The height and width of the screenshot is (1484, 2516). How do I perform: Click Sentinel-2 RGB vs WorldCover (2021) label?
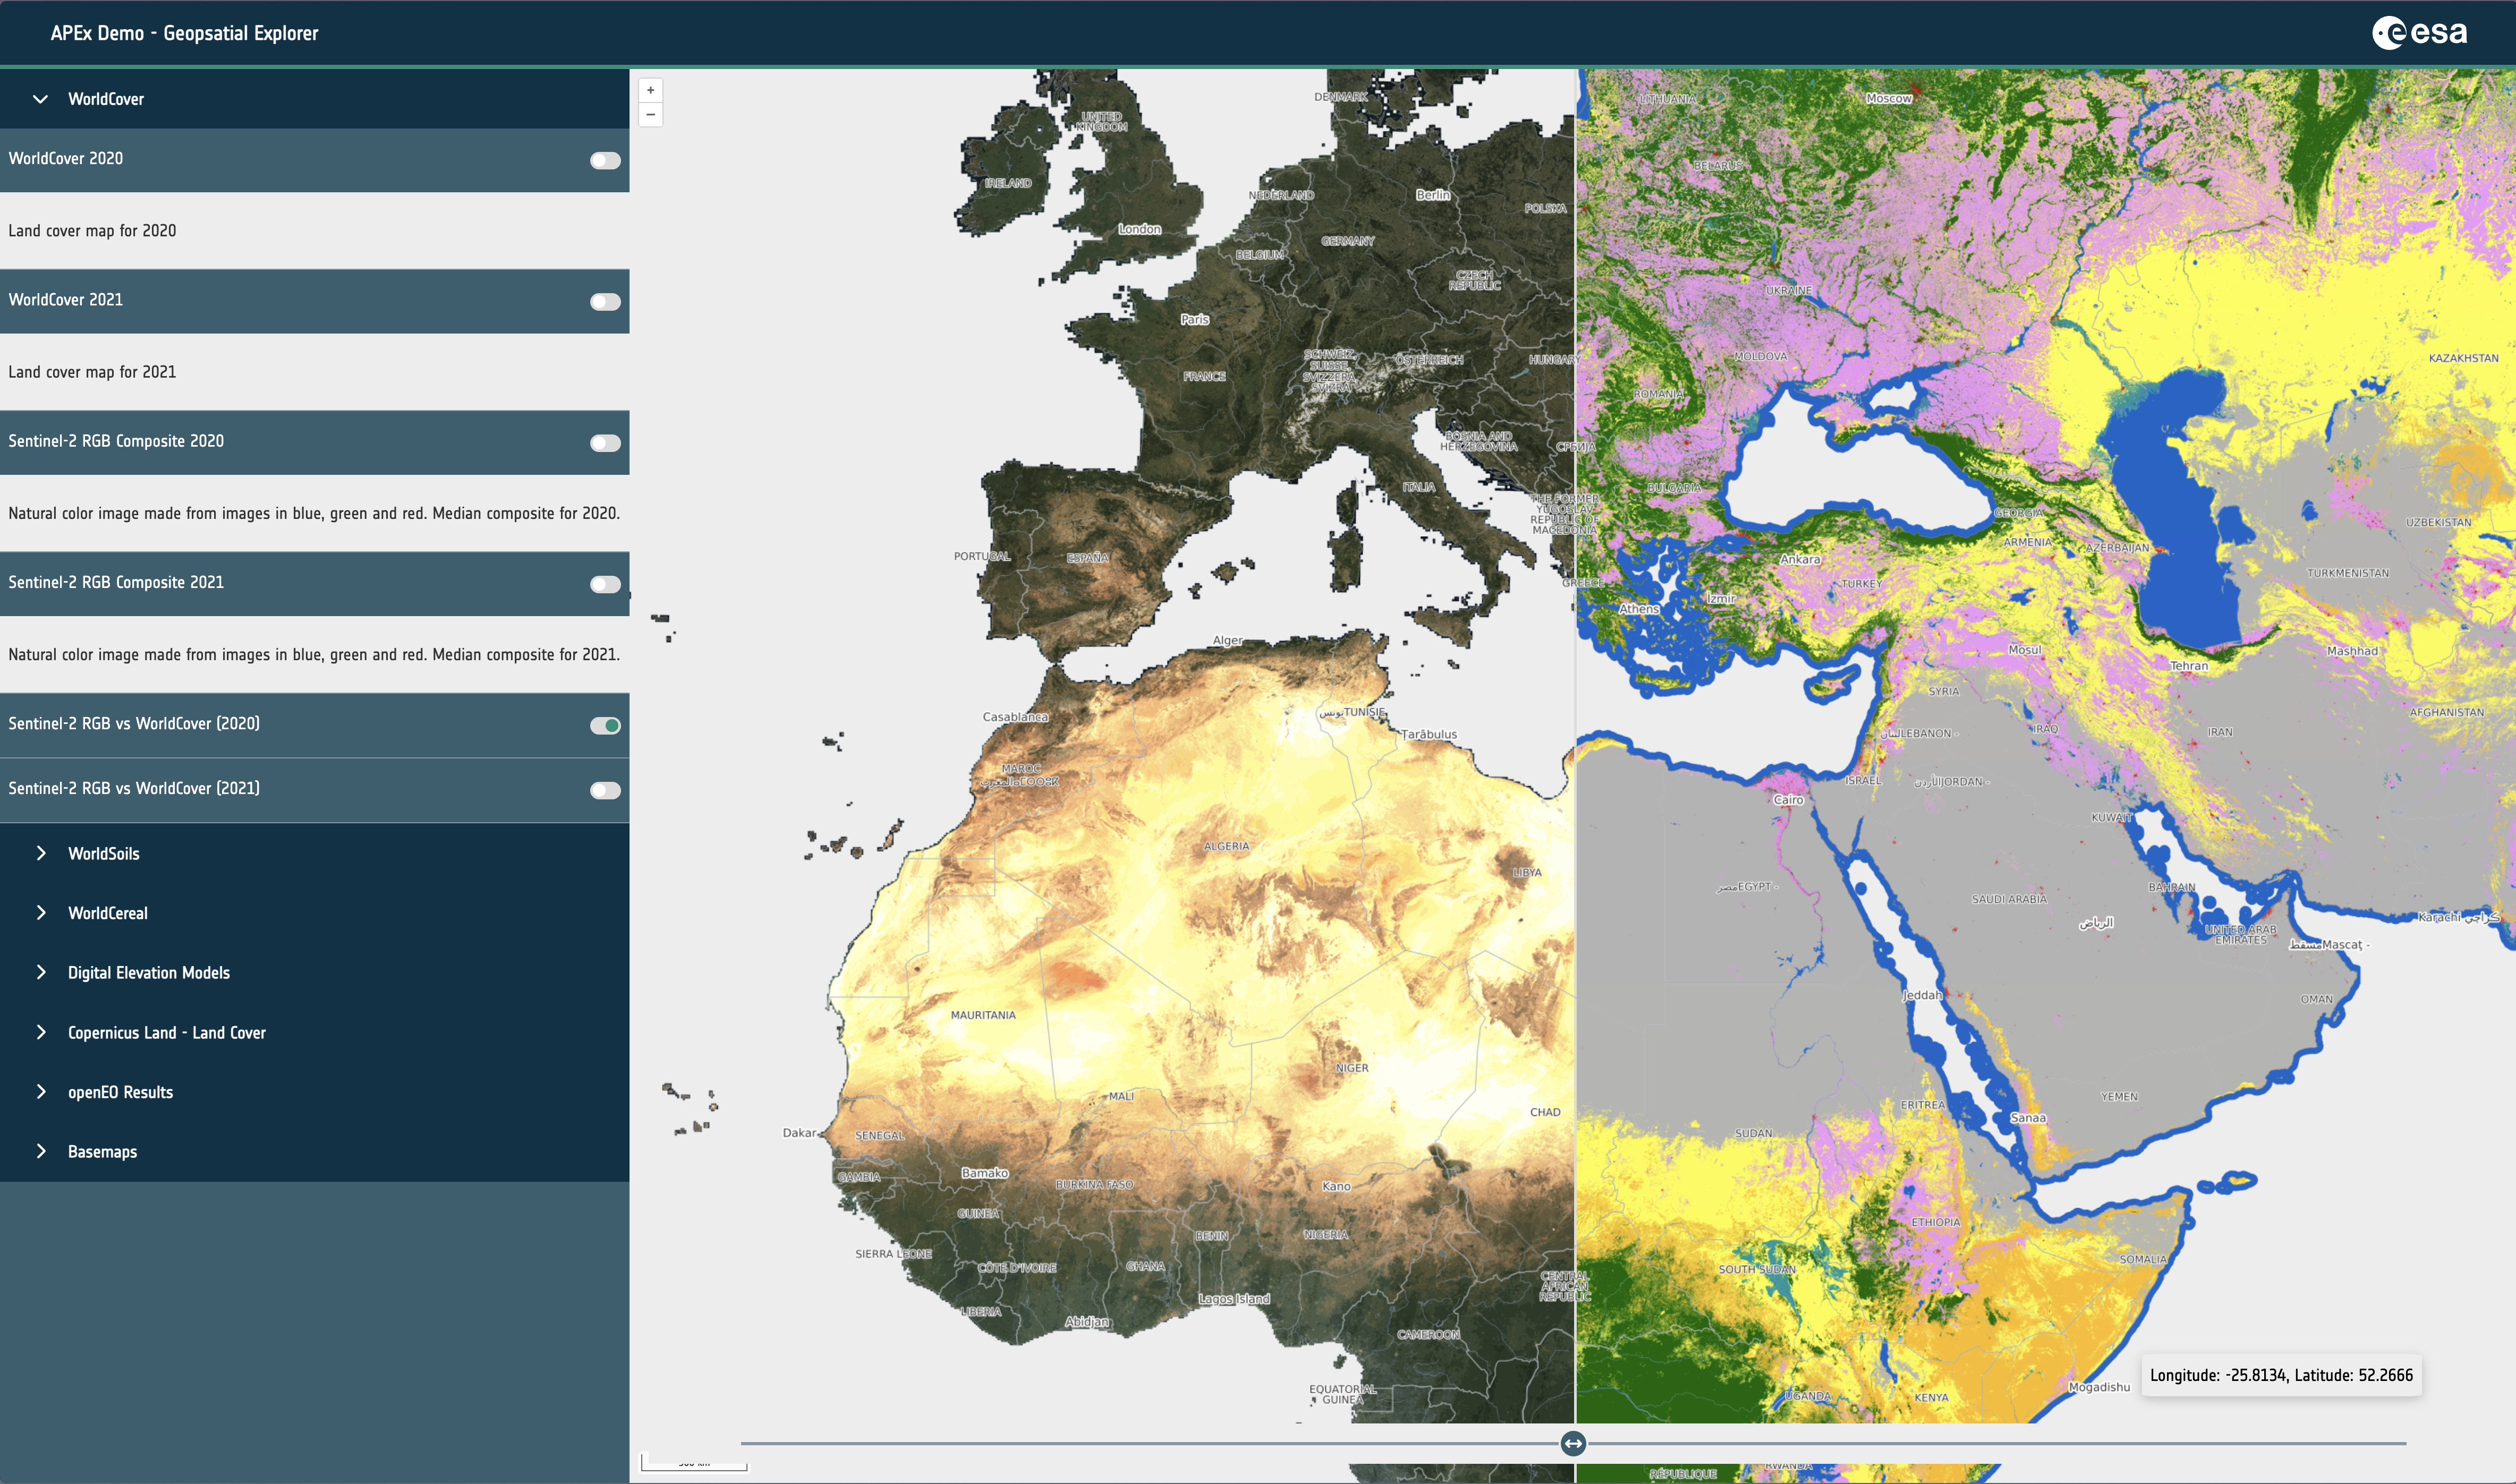134,788
